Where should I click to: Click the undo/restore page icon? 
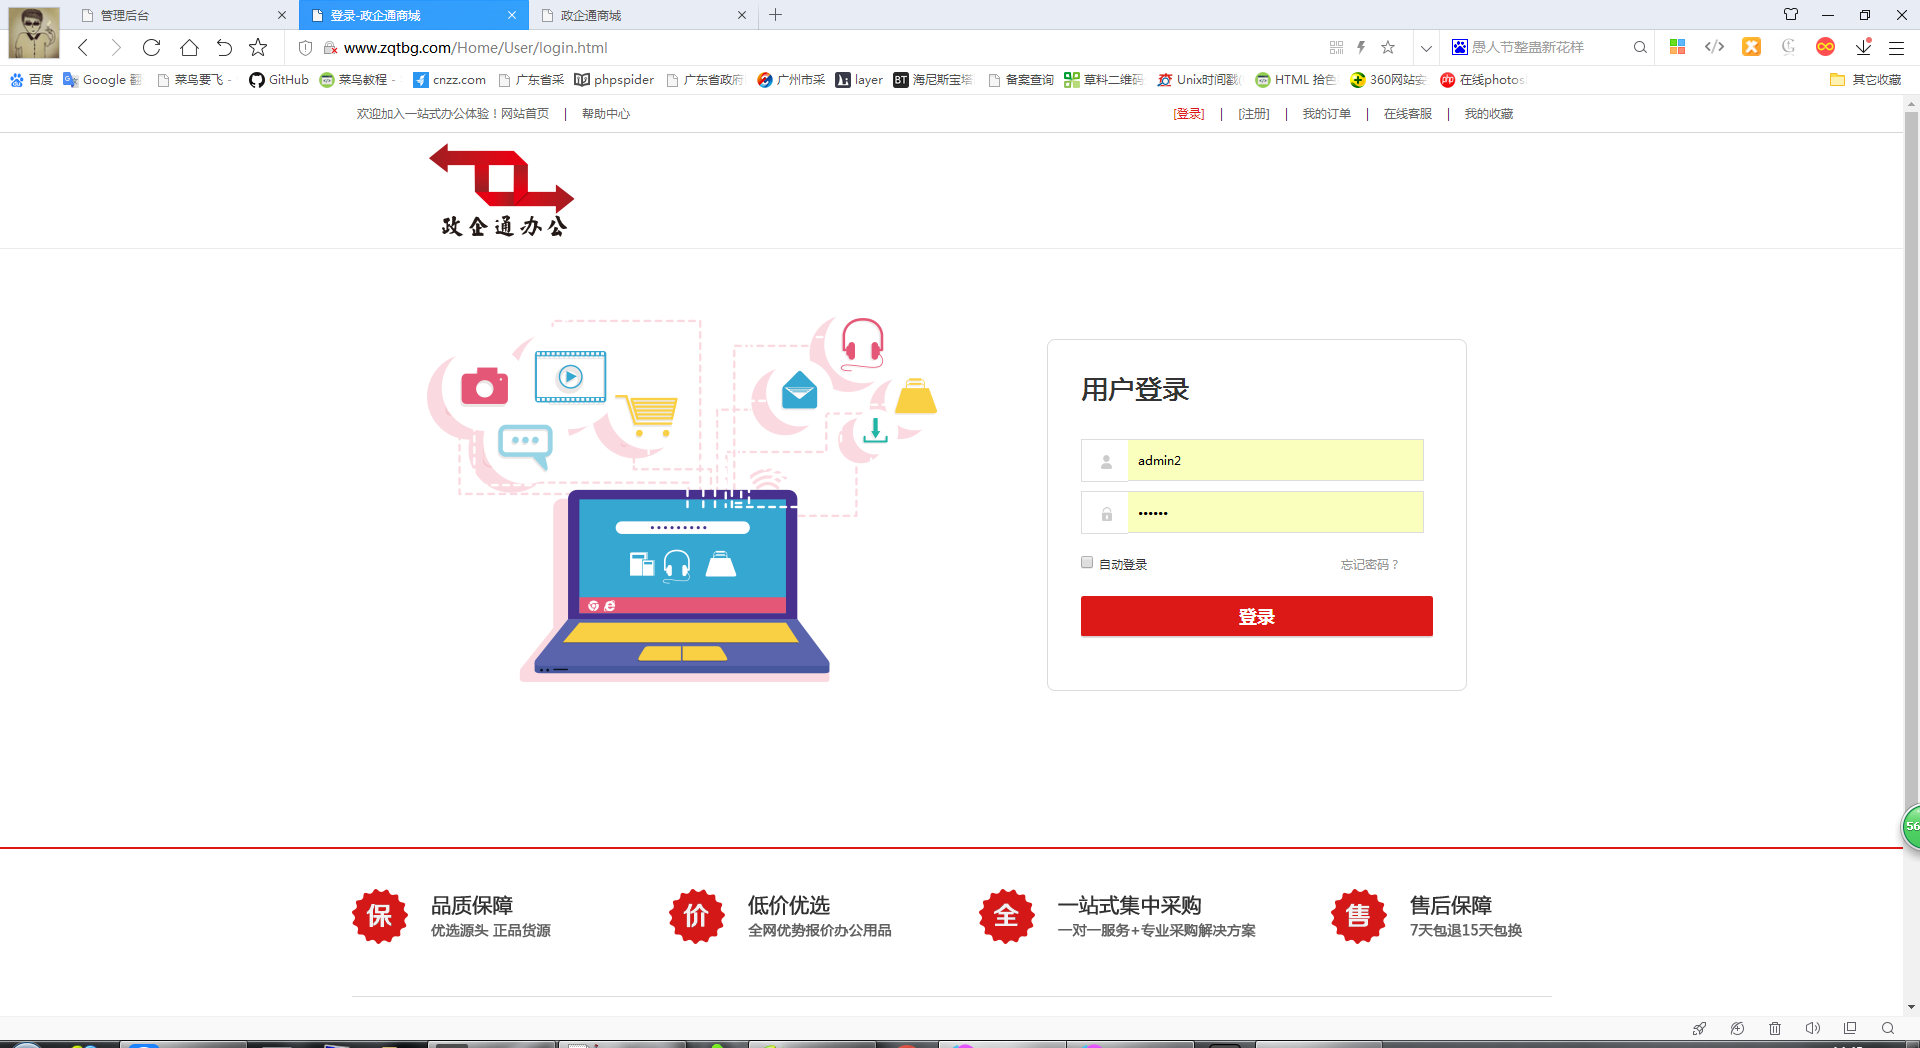tap(224, 47)
